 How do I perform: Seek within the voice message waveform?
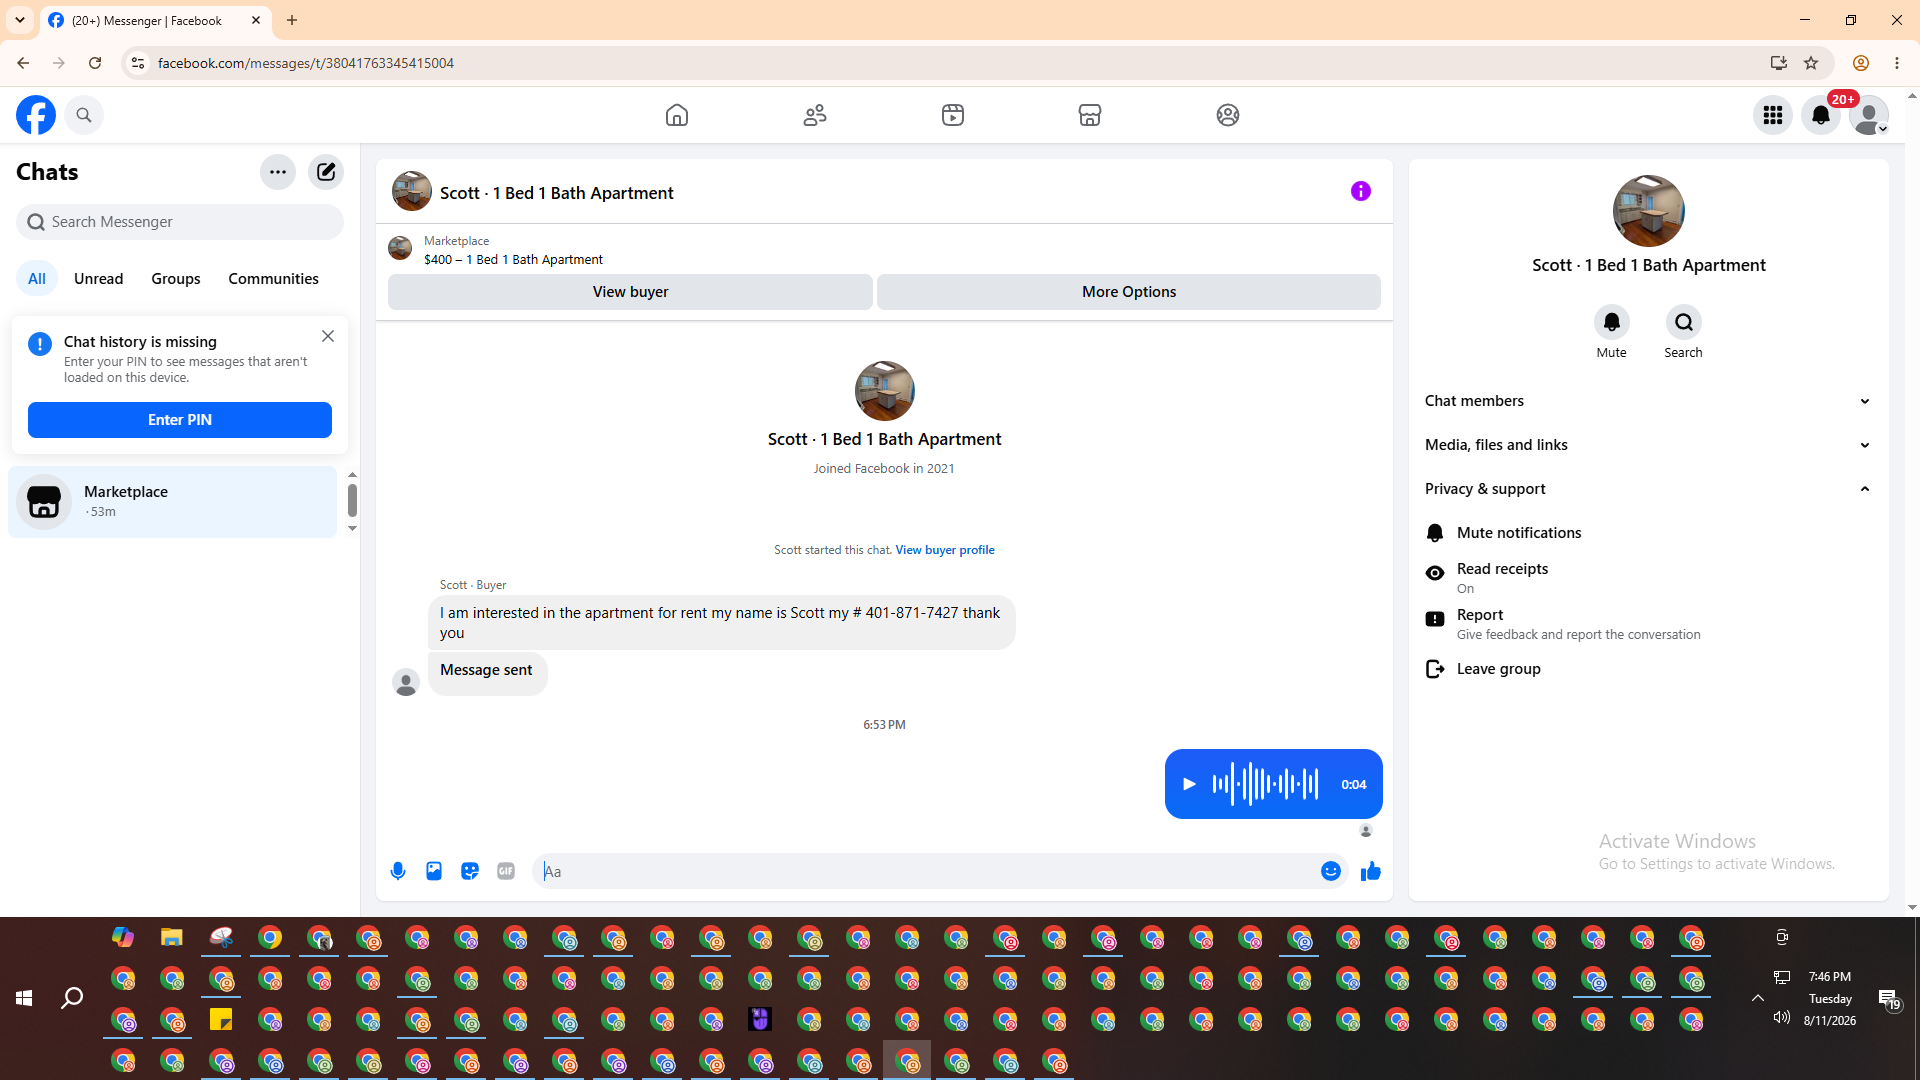coord(1265,784)
